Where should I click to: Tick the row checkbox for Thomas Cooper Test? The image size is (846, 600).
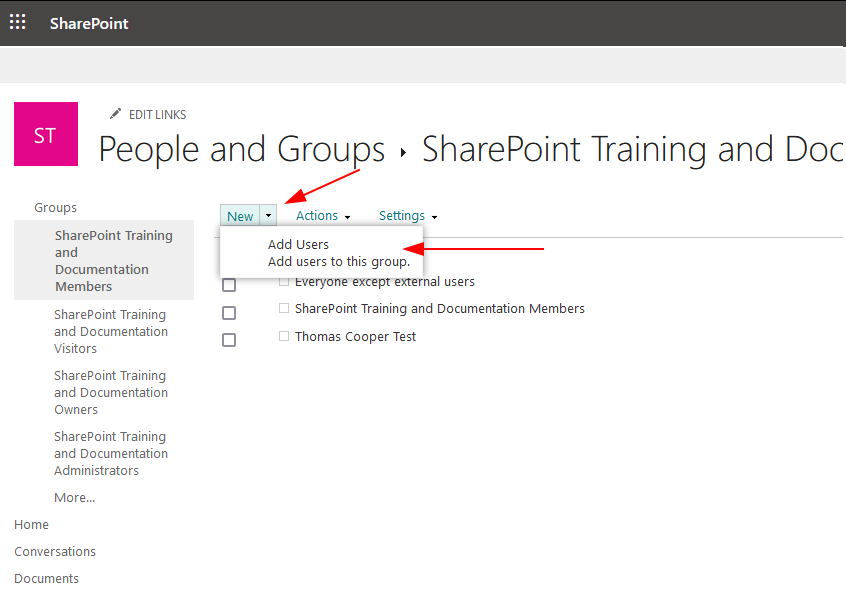click(229, 340)
